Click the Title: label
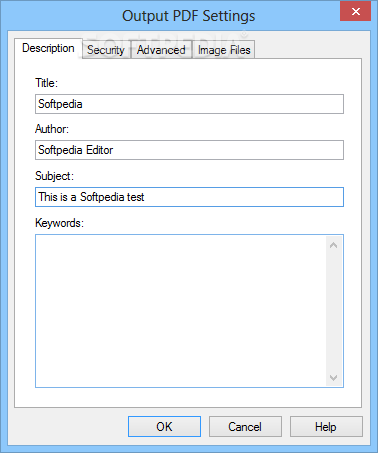378x453 pixels. (47, 83)
